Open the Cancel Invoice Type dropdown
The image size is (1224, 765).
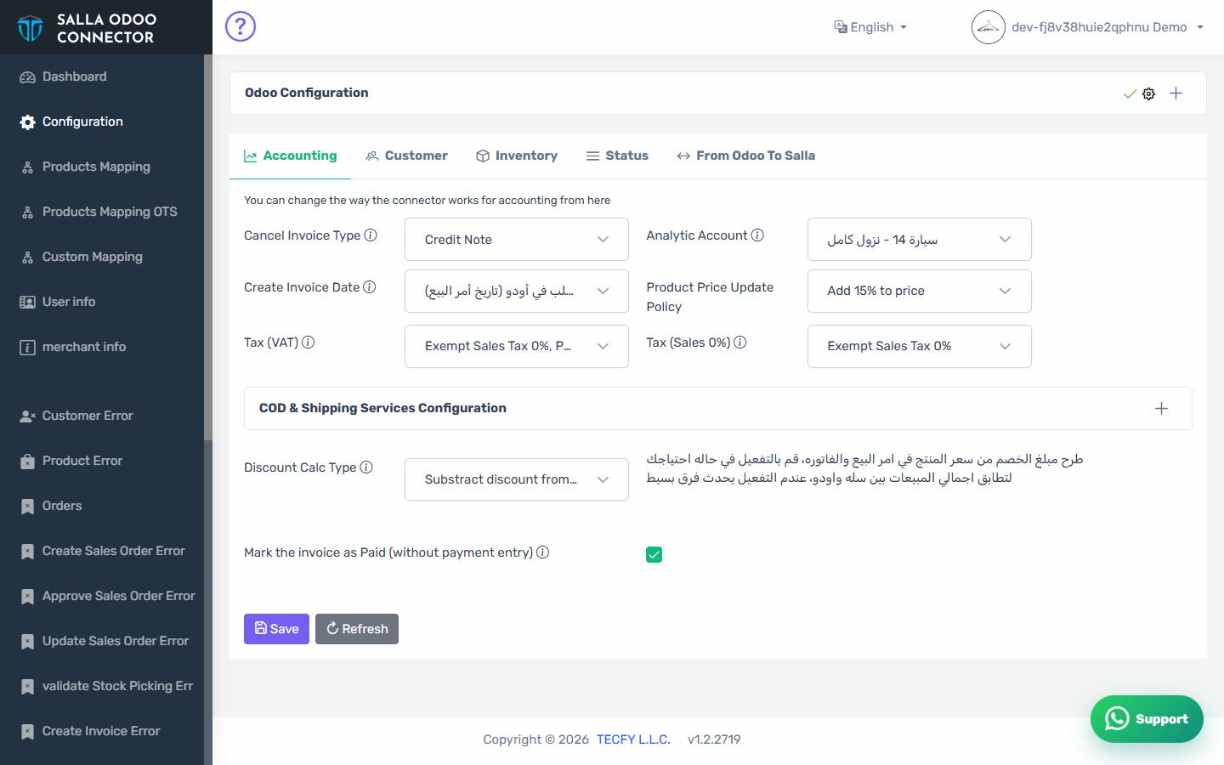click(x=516, y=240)
